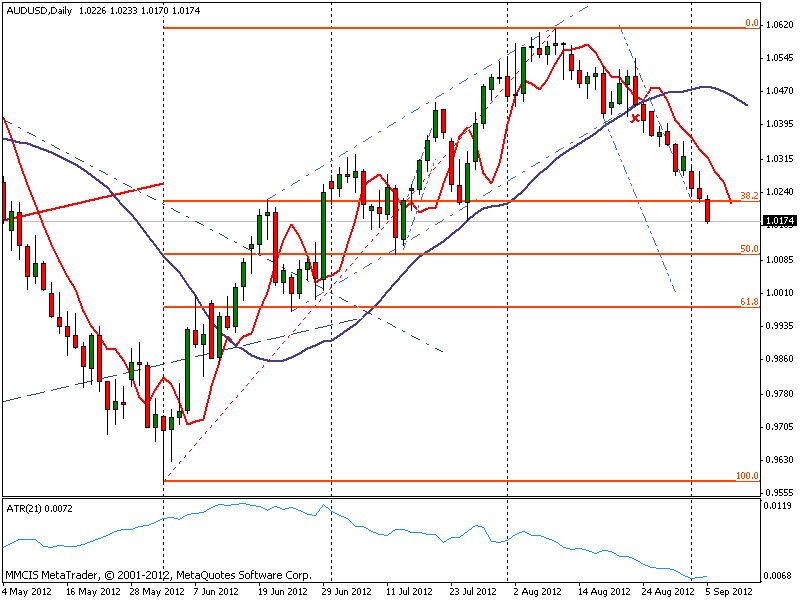Click the 24 Aug 2012 date label
The width and height of the screenshot is (800, 600).
click(667, 592)
